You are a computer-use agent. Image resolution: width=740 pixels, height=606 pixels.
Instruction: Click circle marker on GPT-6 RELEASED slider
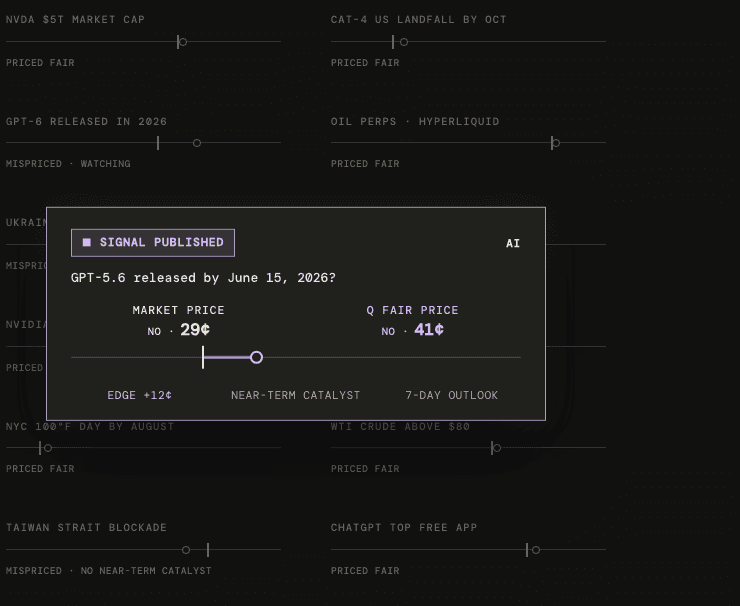click(197, 143)
